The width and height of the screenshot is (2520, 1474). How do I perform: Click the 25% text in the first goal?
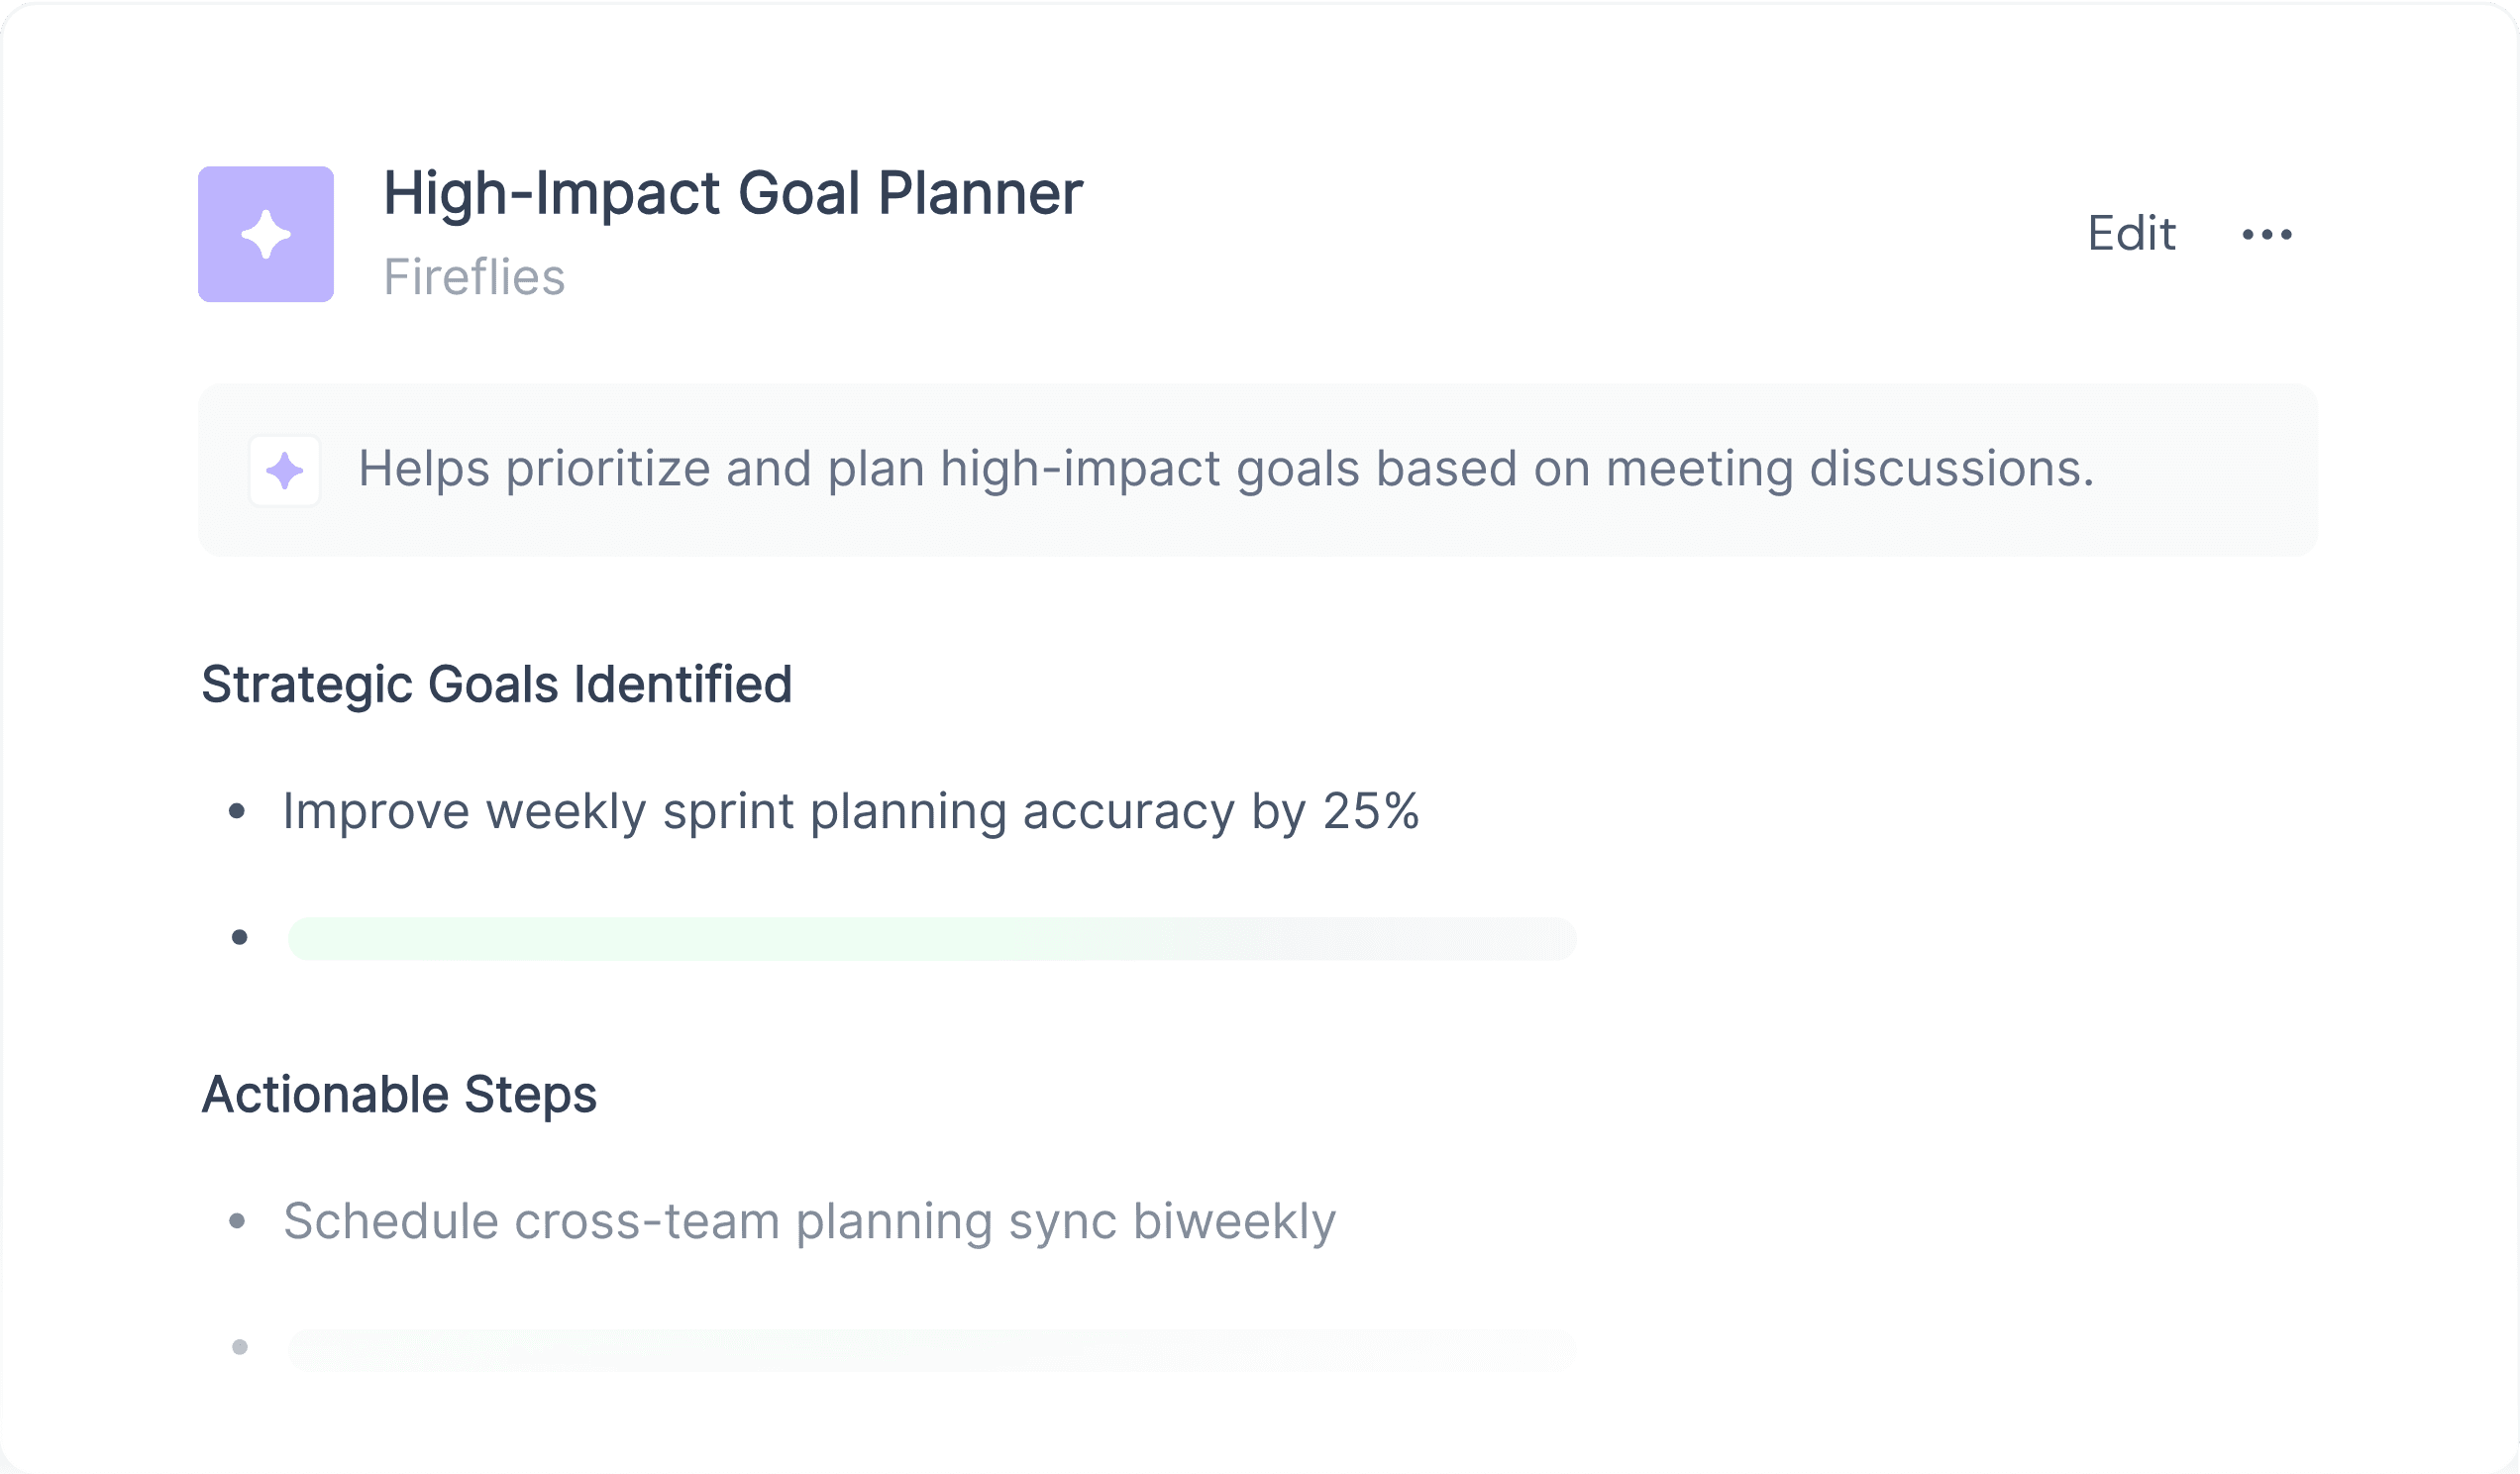click(1370, 811)
